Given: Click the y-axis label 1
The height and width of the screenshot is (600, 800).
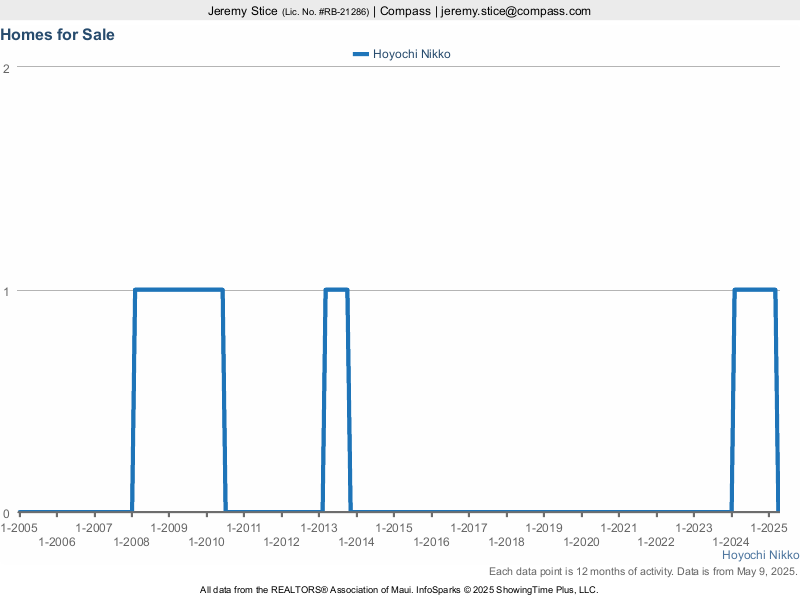Looking at the screenshot, I should 6,292.
